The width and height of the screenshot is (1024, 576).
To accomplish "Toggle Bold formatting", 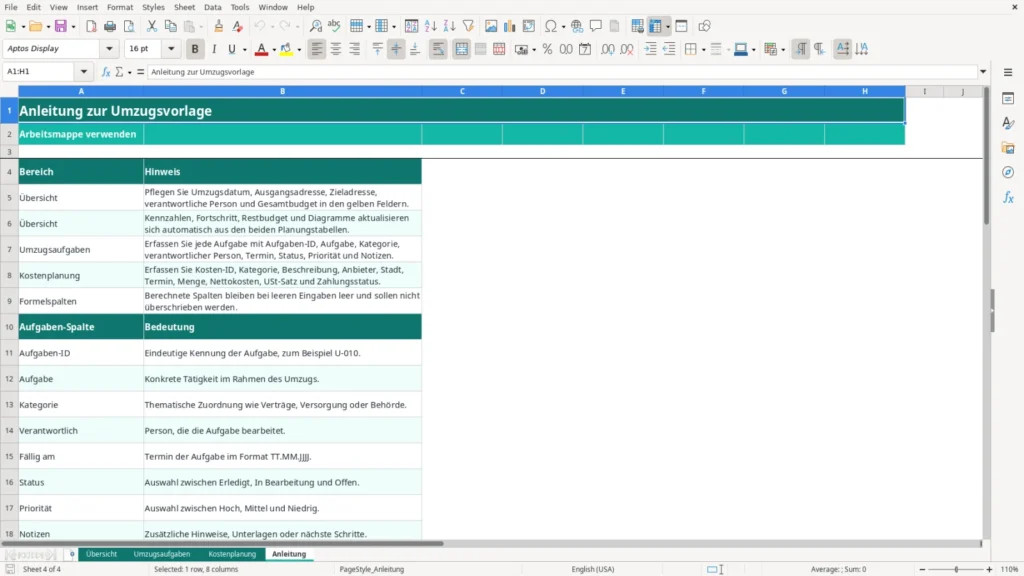I will tap(195, 49).
